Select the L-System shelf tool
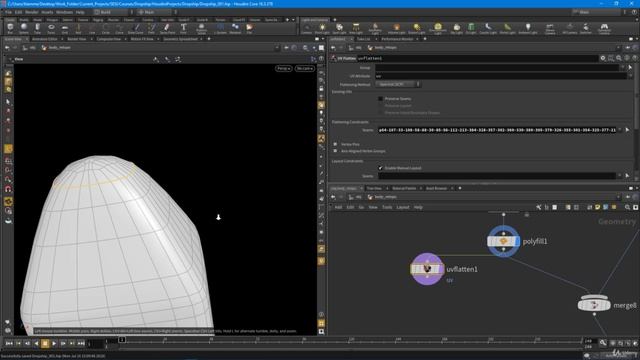This screenshot has height=360, width=640. [220, 29]
